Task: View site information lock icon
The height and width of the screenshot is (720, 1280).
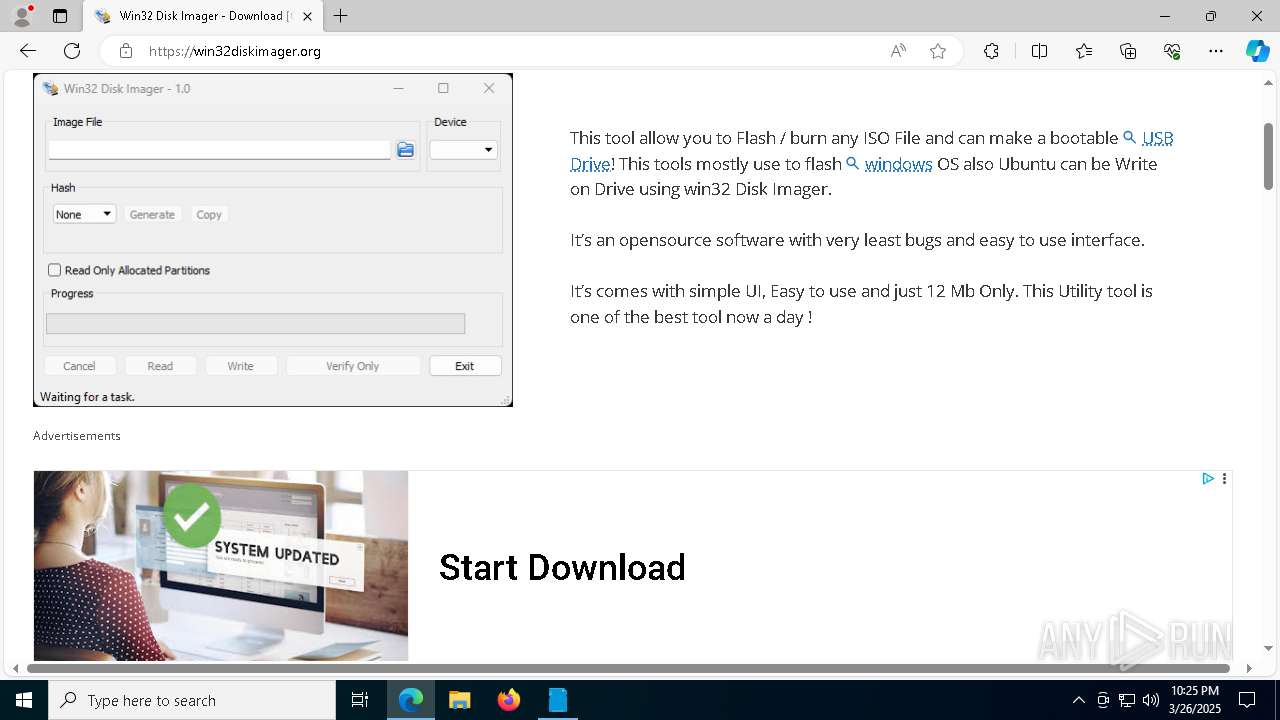Action: (126, 51)
